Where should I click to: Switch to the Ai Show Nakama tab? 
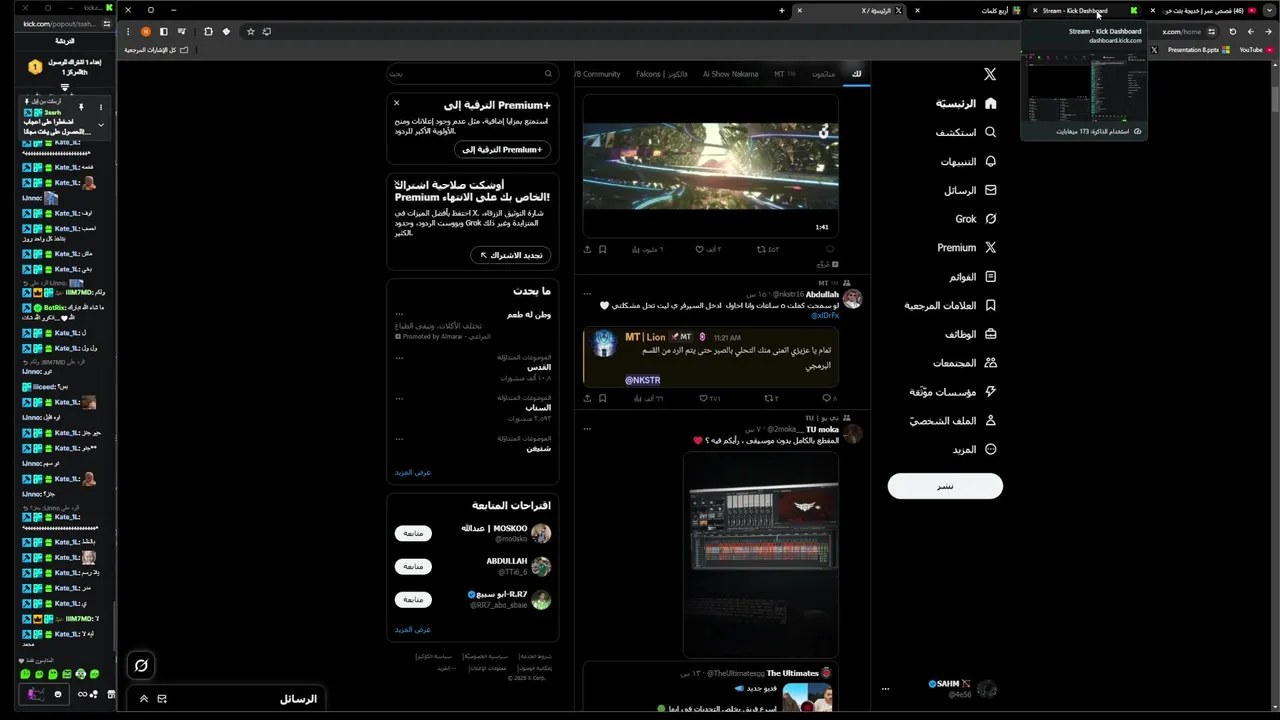(x=730, y=74)
